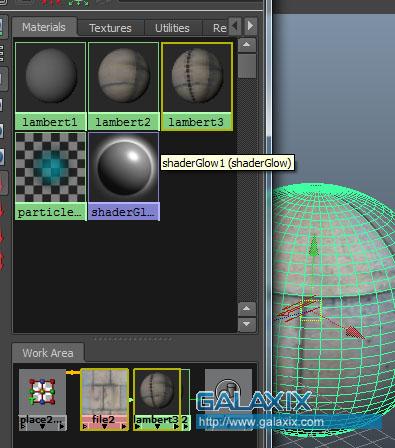Select the shaderGlow glossy sphere swatch
Screen dimensions: 395x448
[124, 167]
